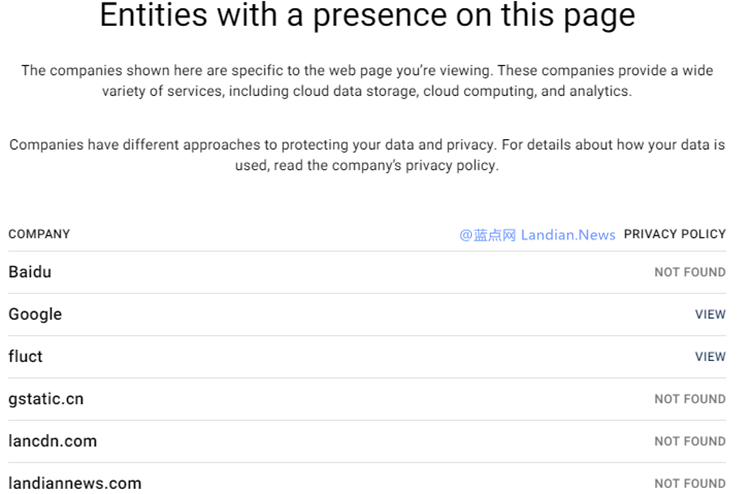Select the gstatic.cn entry

pyautogui.click(x=46, y=399)
